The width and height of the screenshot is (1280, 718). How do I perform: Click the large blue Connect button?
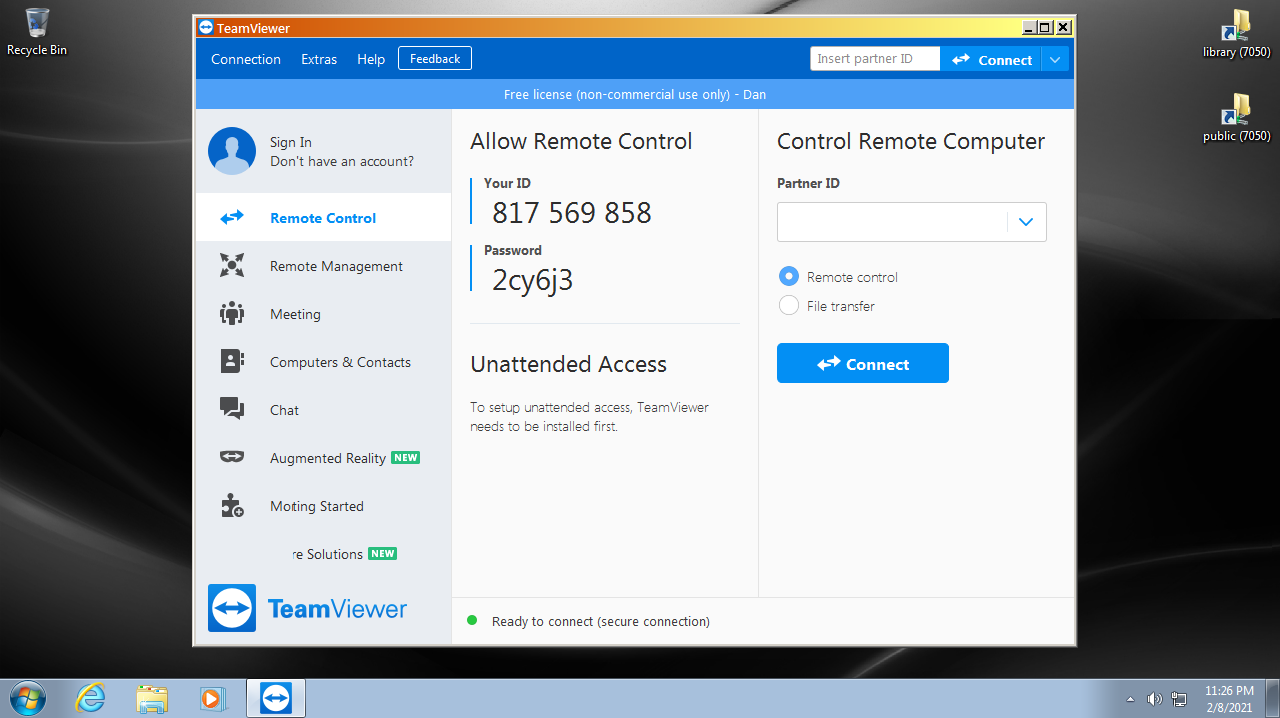click(862, 364)
